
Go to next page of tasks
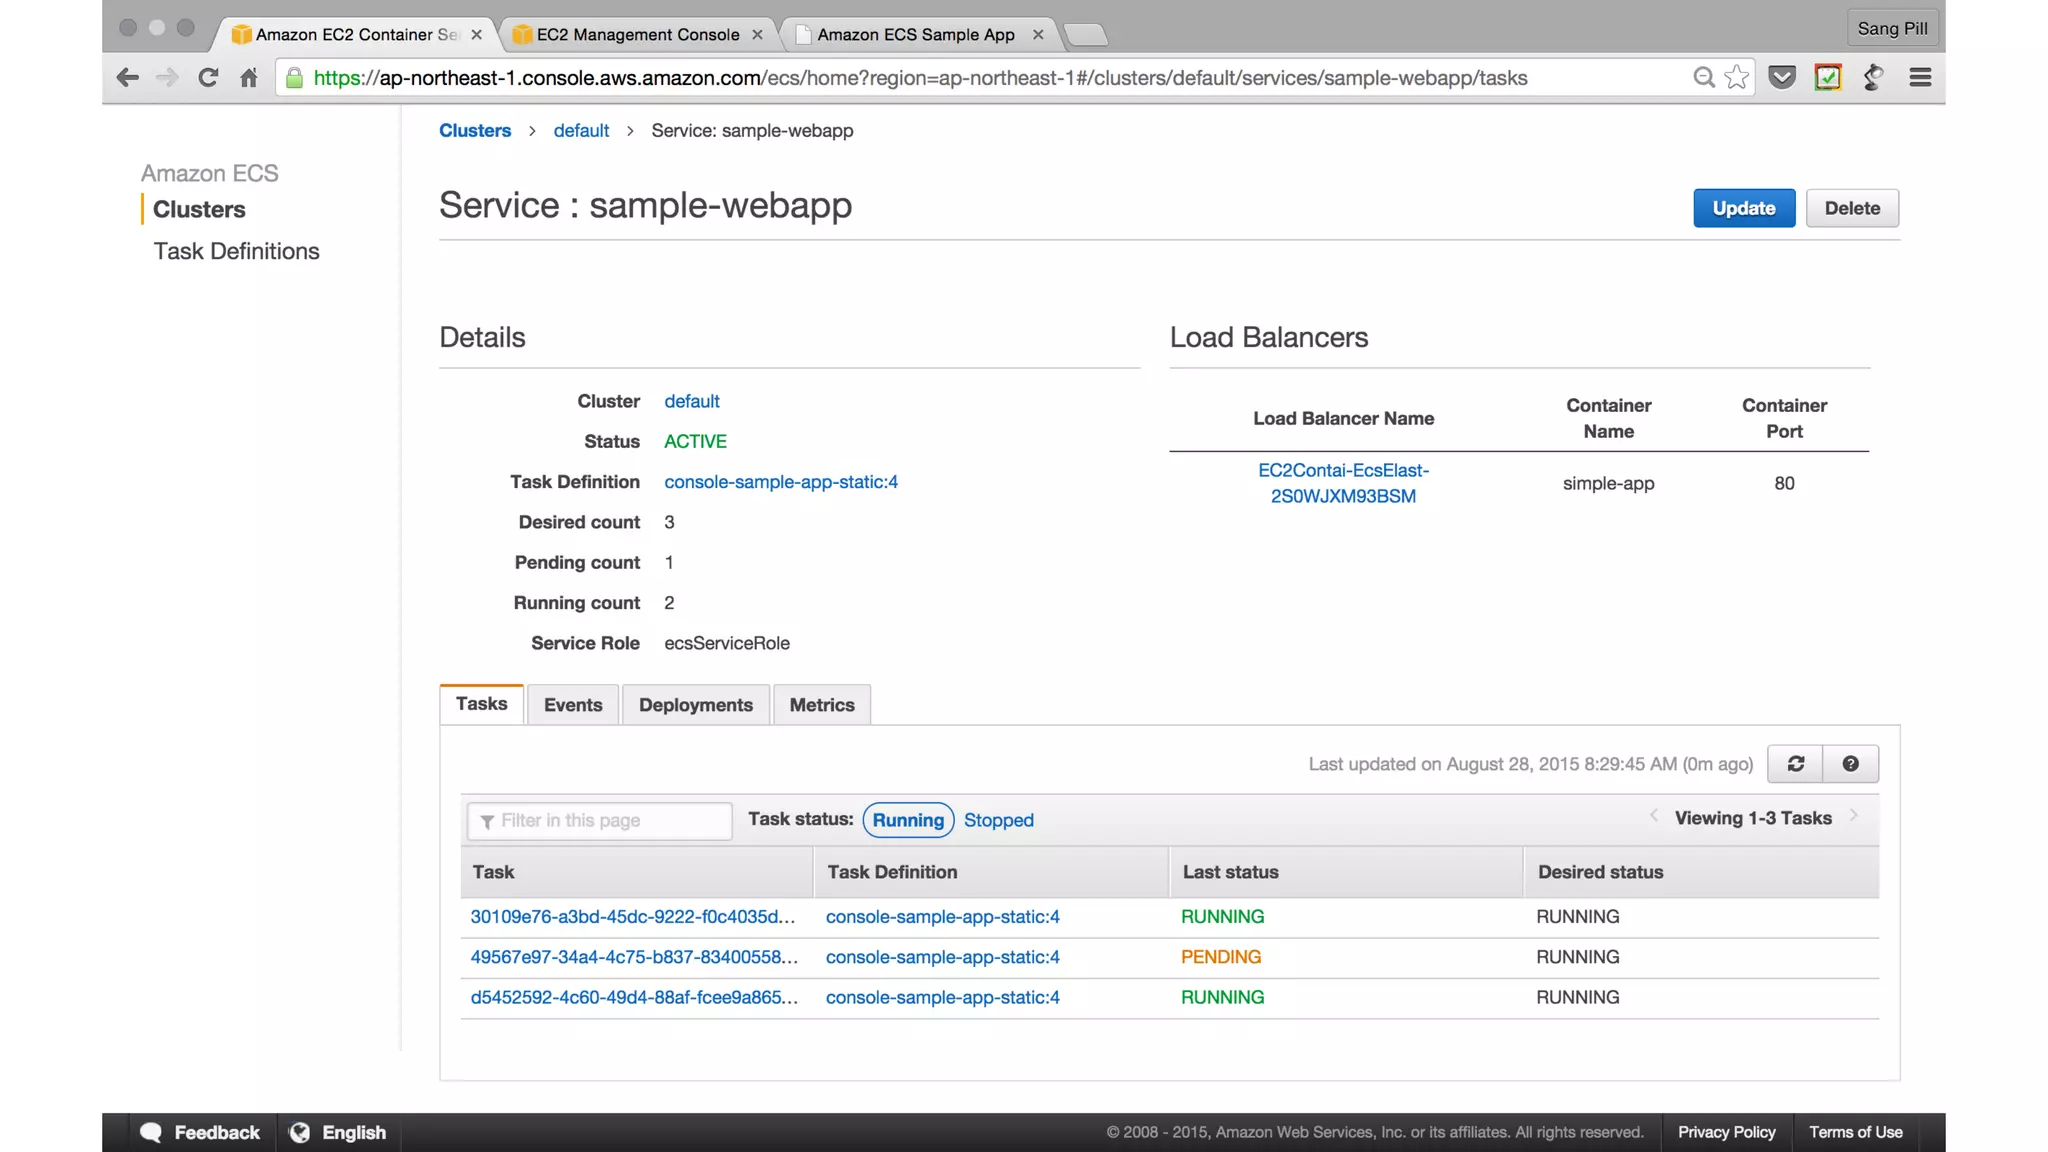(1854, 816)
